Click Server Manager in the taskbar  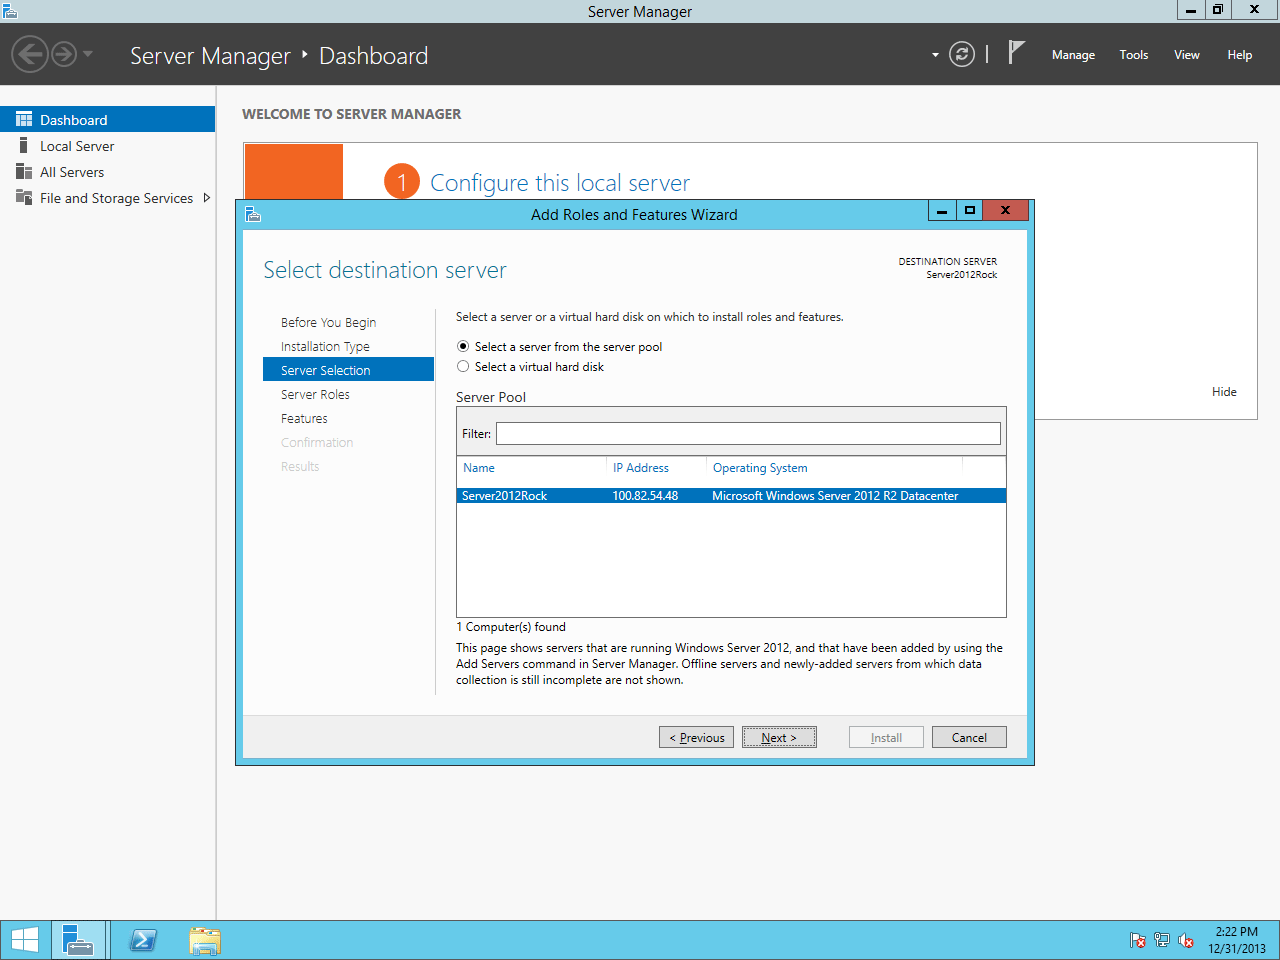pyautogui.click(x=79, y=940)
